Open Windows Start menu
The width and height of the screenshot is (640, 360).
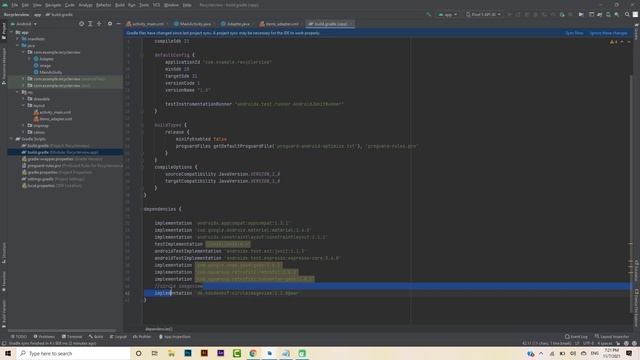8,353
